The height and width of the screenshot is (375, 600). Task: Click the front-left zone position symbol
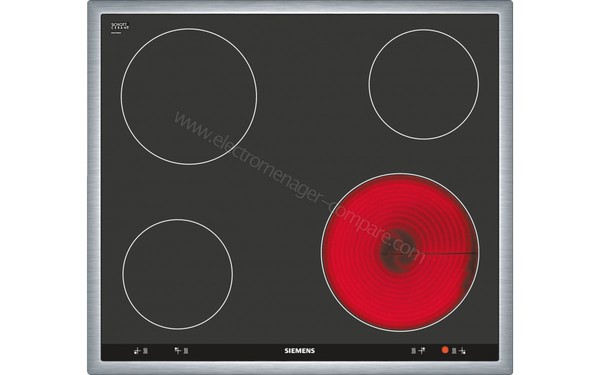[137, 351]
